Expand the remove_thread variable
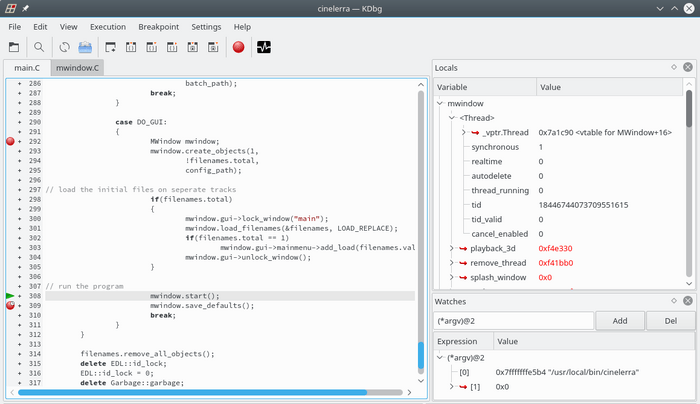Screen dimensions: 700x404 tap(451, 263)
